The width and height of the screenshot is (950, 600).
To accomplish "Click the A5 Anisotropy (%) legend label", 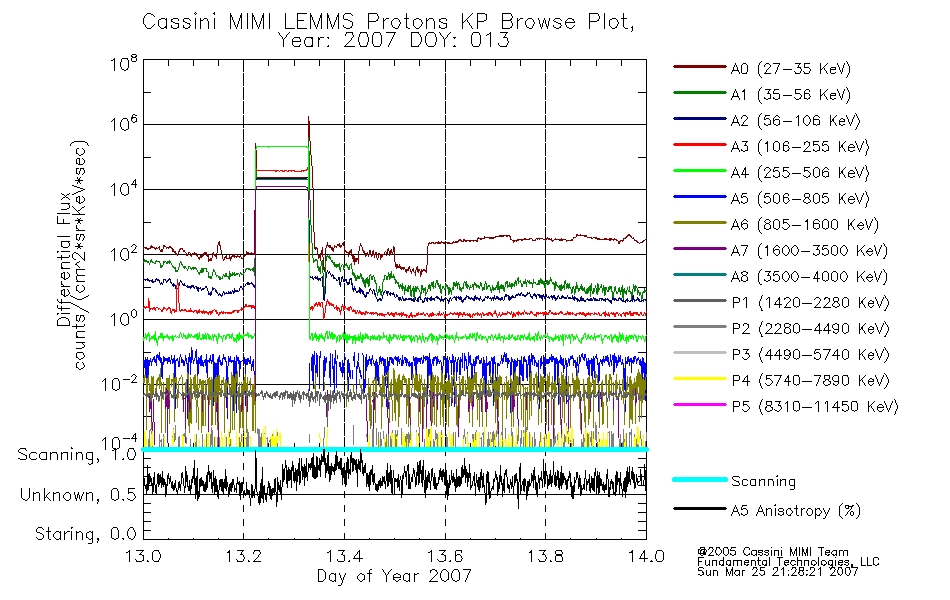I will (796, 511).
